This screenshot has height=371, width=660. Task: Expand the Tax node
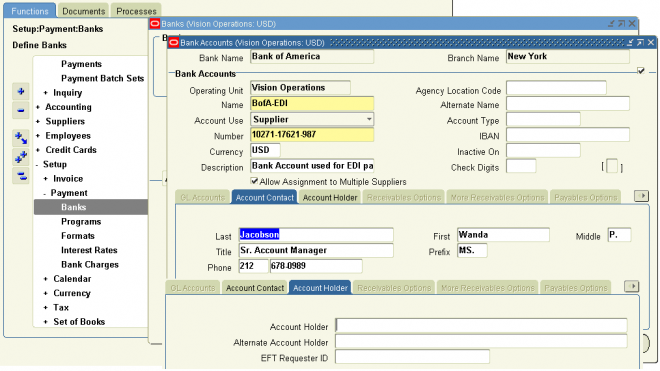[45, 308]
